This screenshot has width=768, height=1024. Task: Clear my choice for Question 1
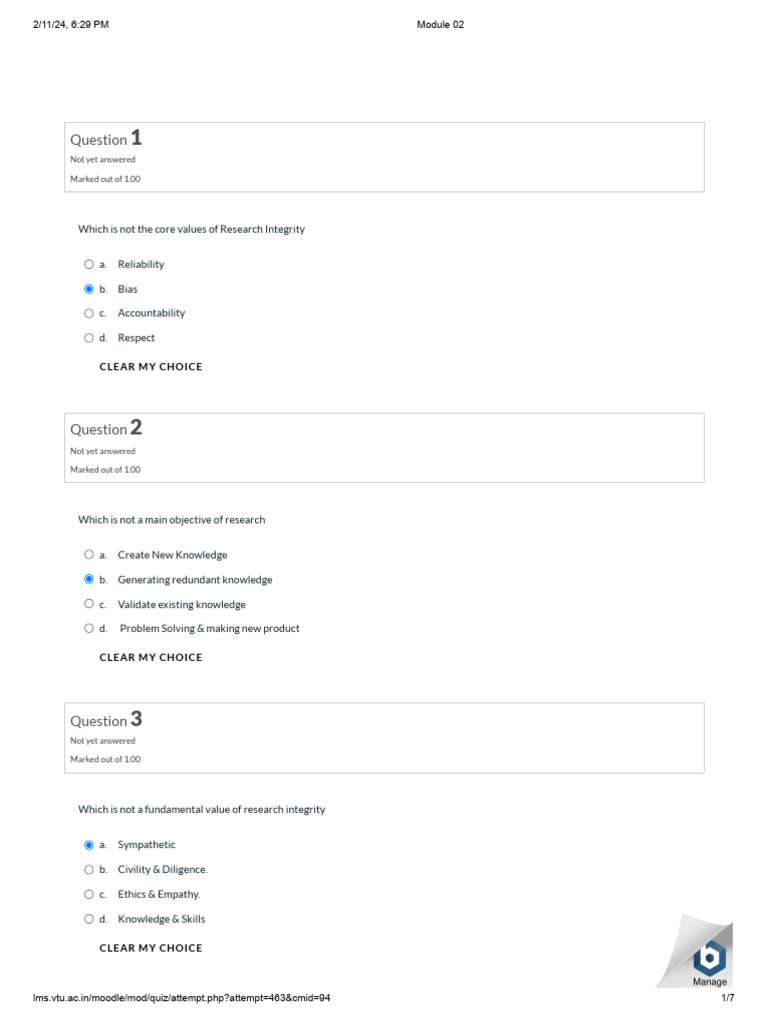pos(151,367)
